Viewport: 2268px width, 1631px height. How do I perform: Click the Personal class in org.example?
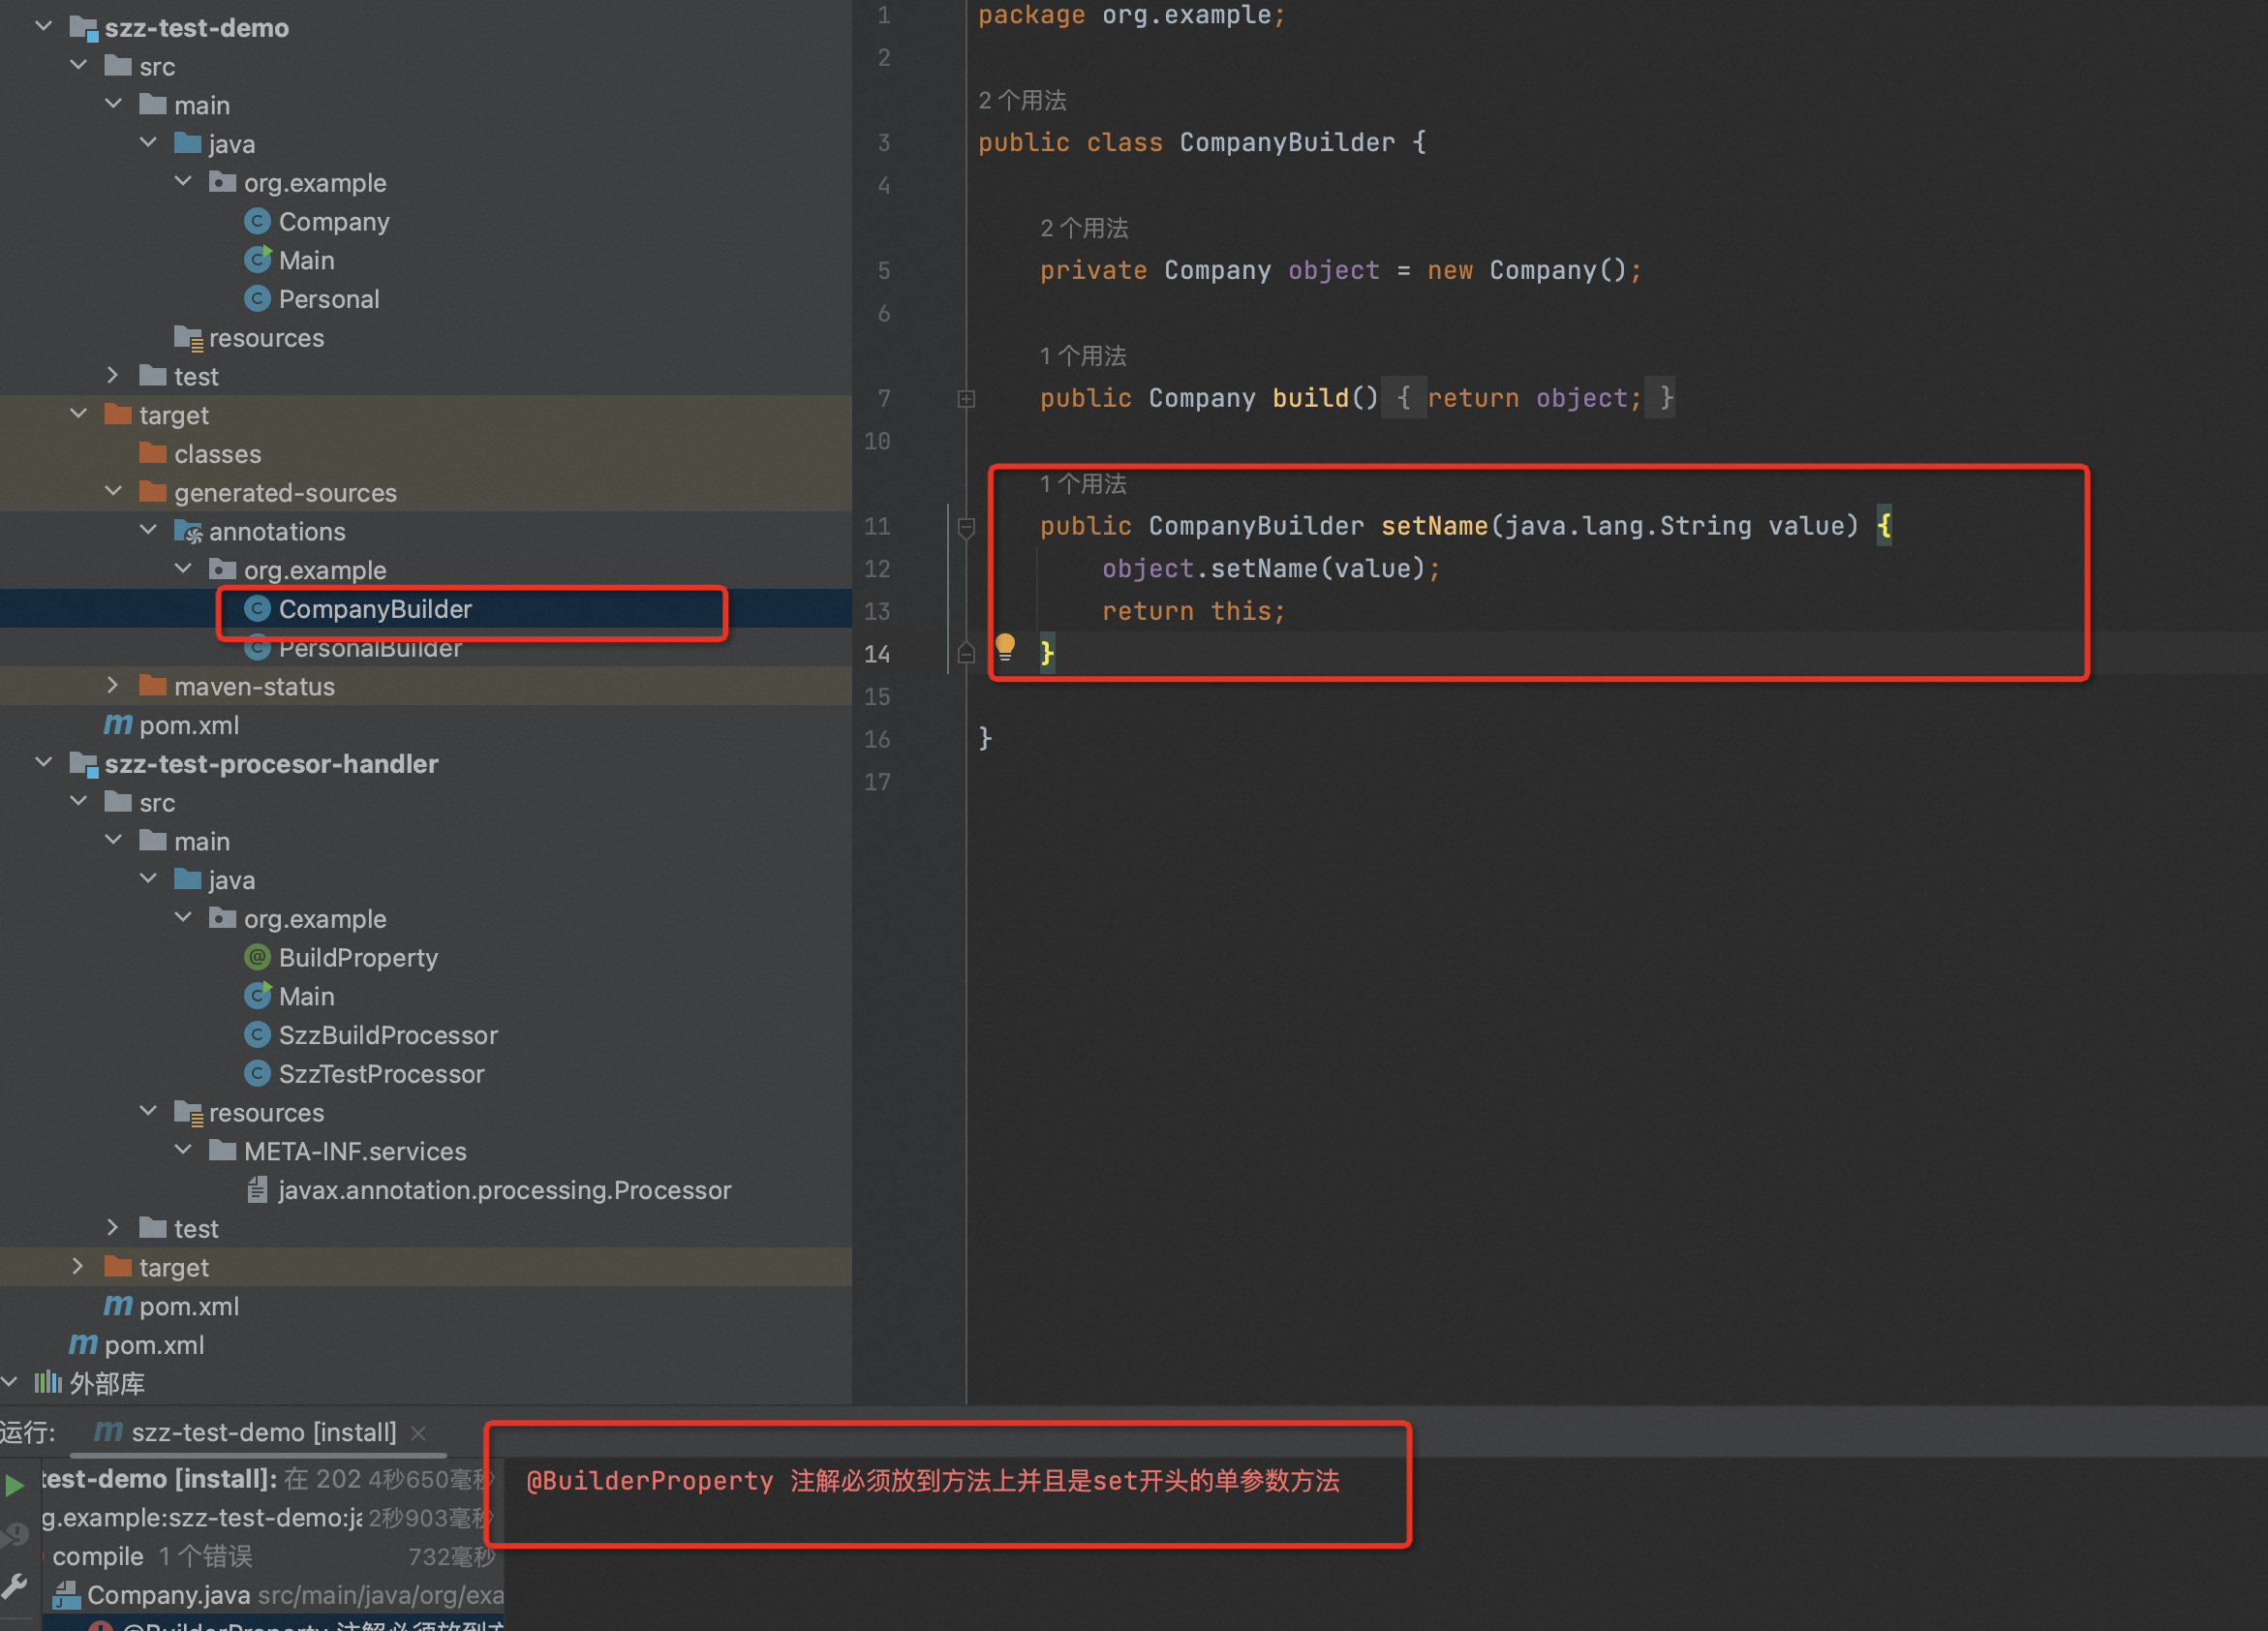(325, 299)
